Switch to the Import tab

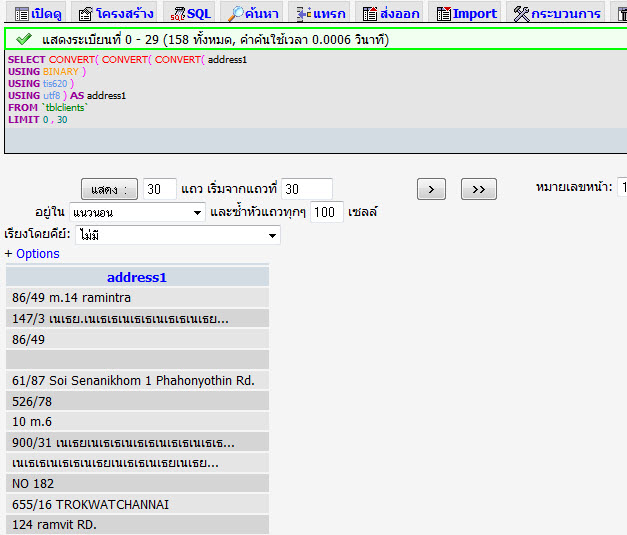point(466,12)
